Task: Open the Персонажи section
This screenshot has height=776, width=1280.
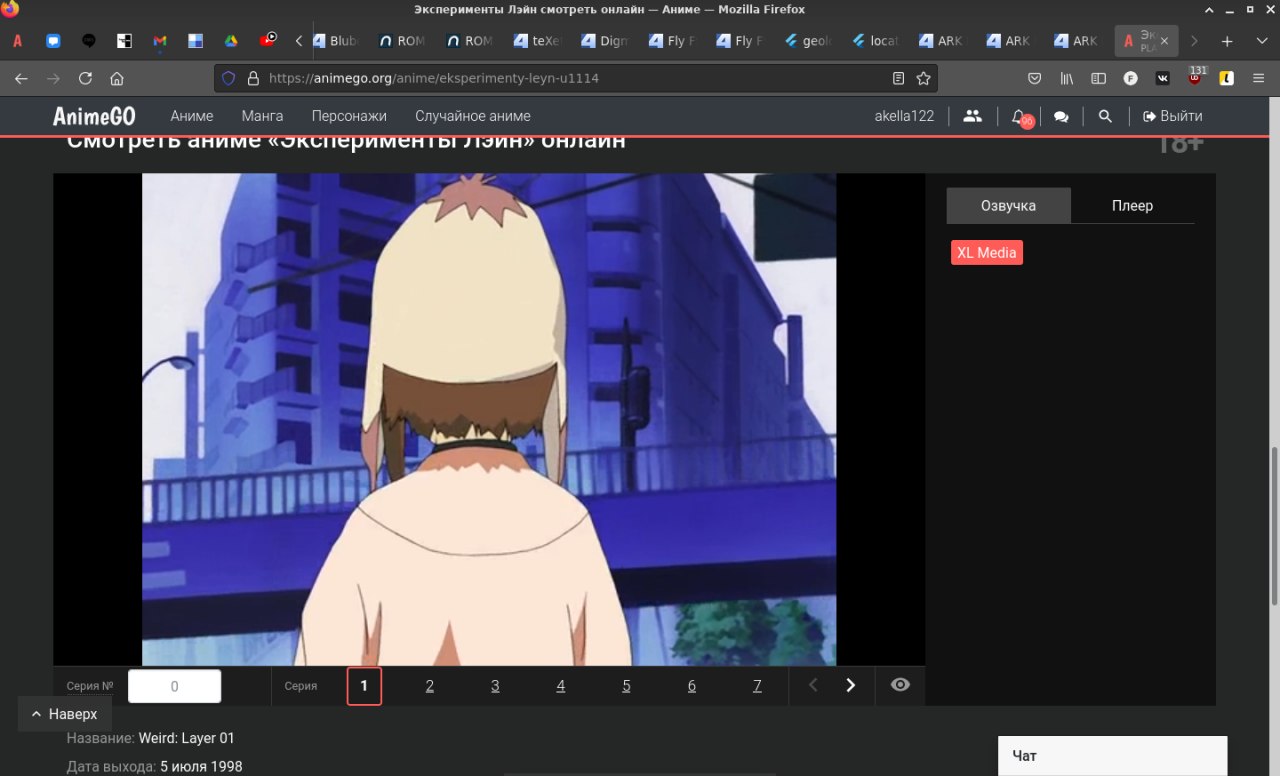Action: 349,116
